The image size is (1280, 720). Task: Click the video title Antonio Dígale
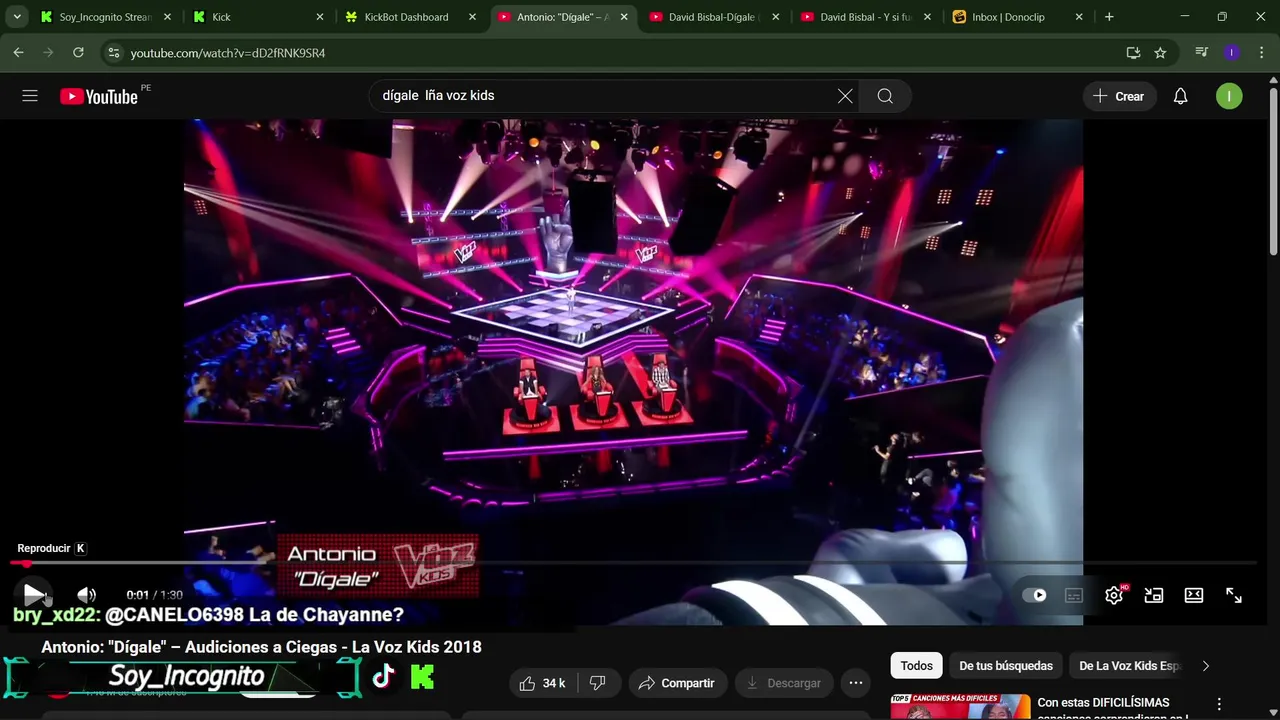(x=261, y=647)
